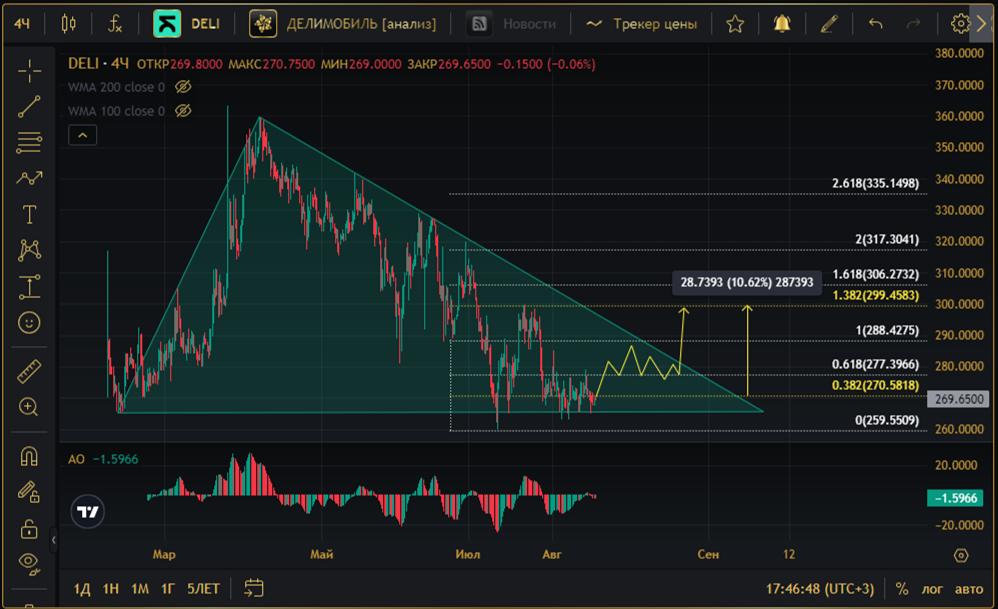Undo the last action
Image resolution: width=998 pixels, height=609 pixels.
click(x=876, y=24)
